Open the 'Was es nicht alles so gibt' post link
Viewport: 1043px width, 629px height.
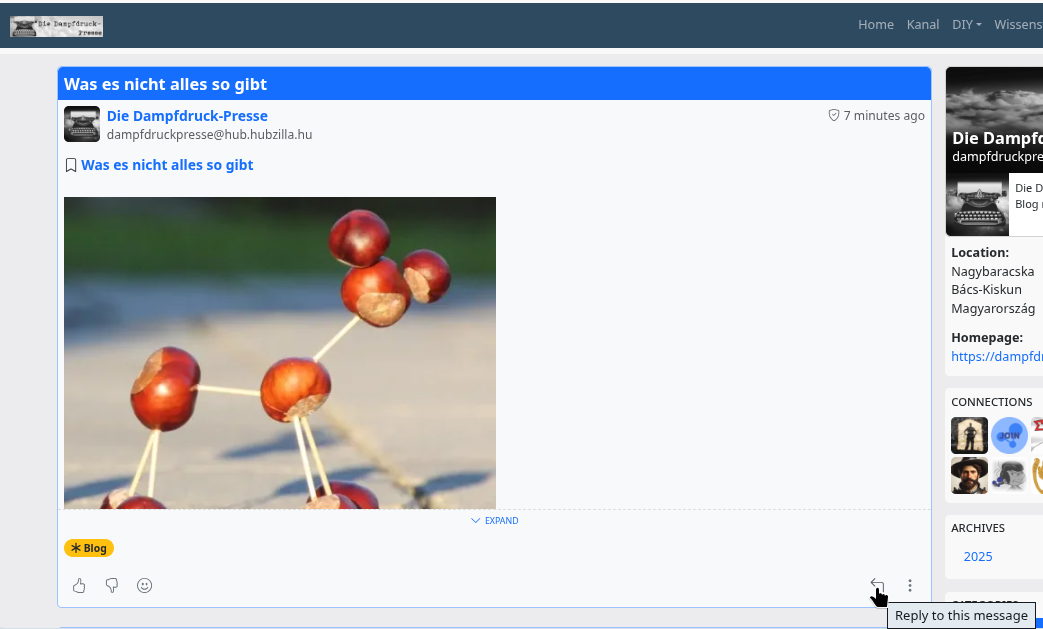tap(167, 165)
